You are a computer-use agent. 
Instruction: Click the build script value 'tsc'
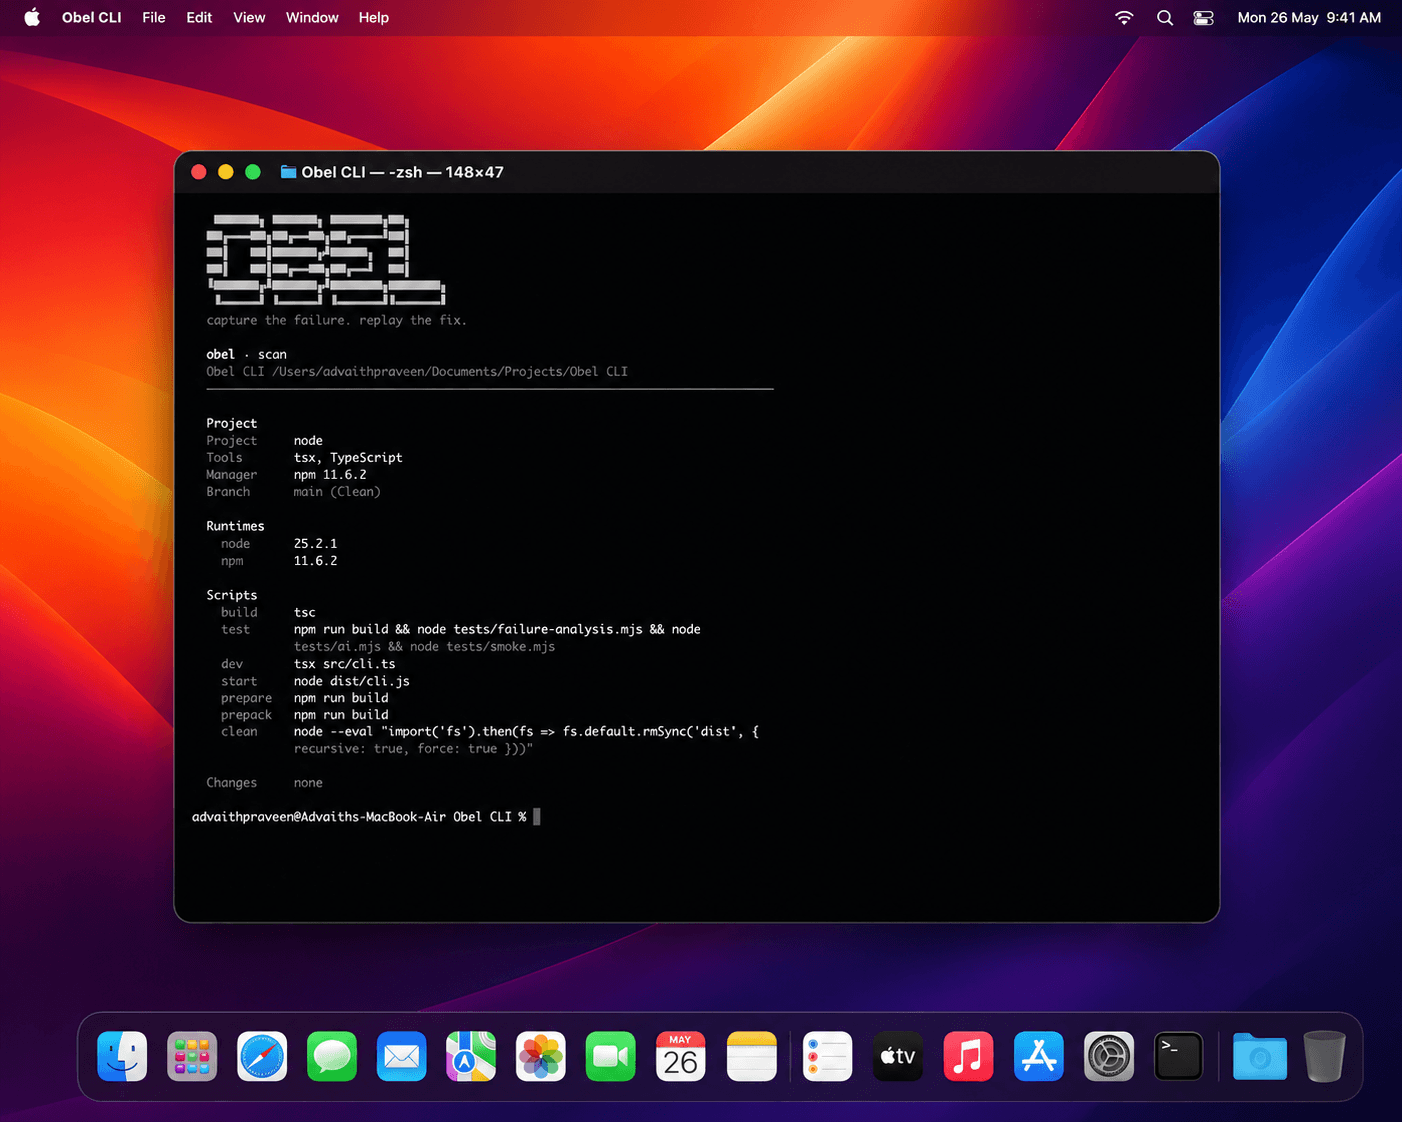[x=304, y=612]
